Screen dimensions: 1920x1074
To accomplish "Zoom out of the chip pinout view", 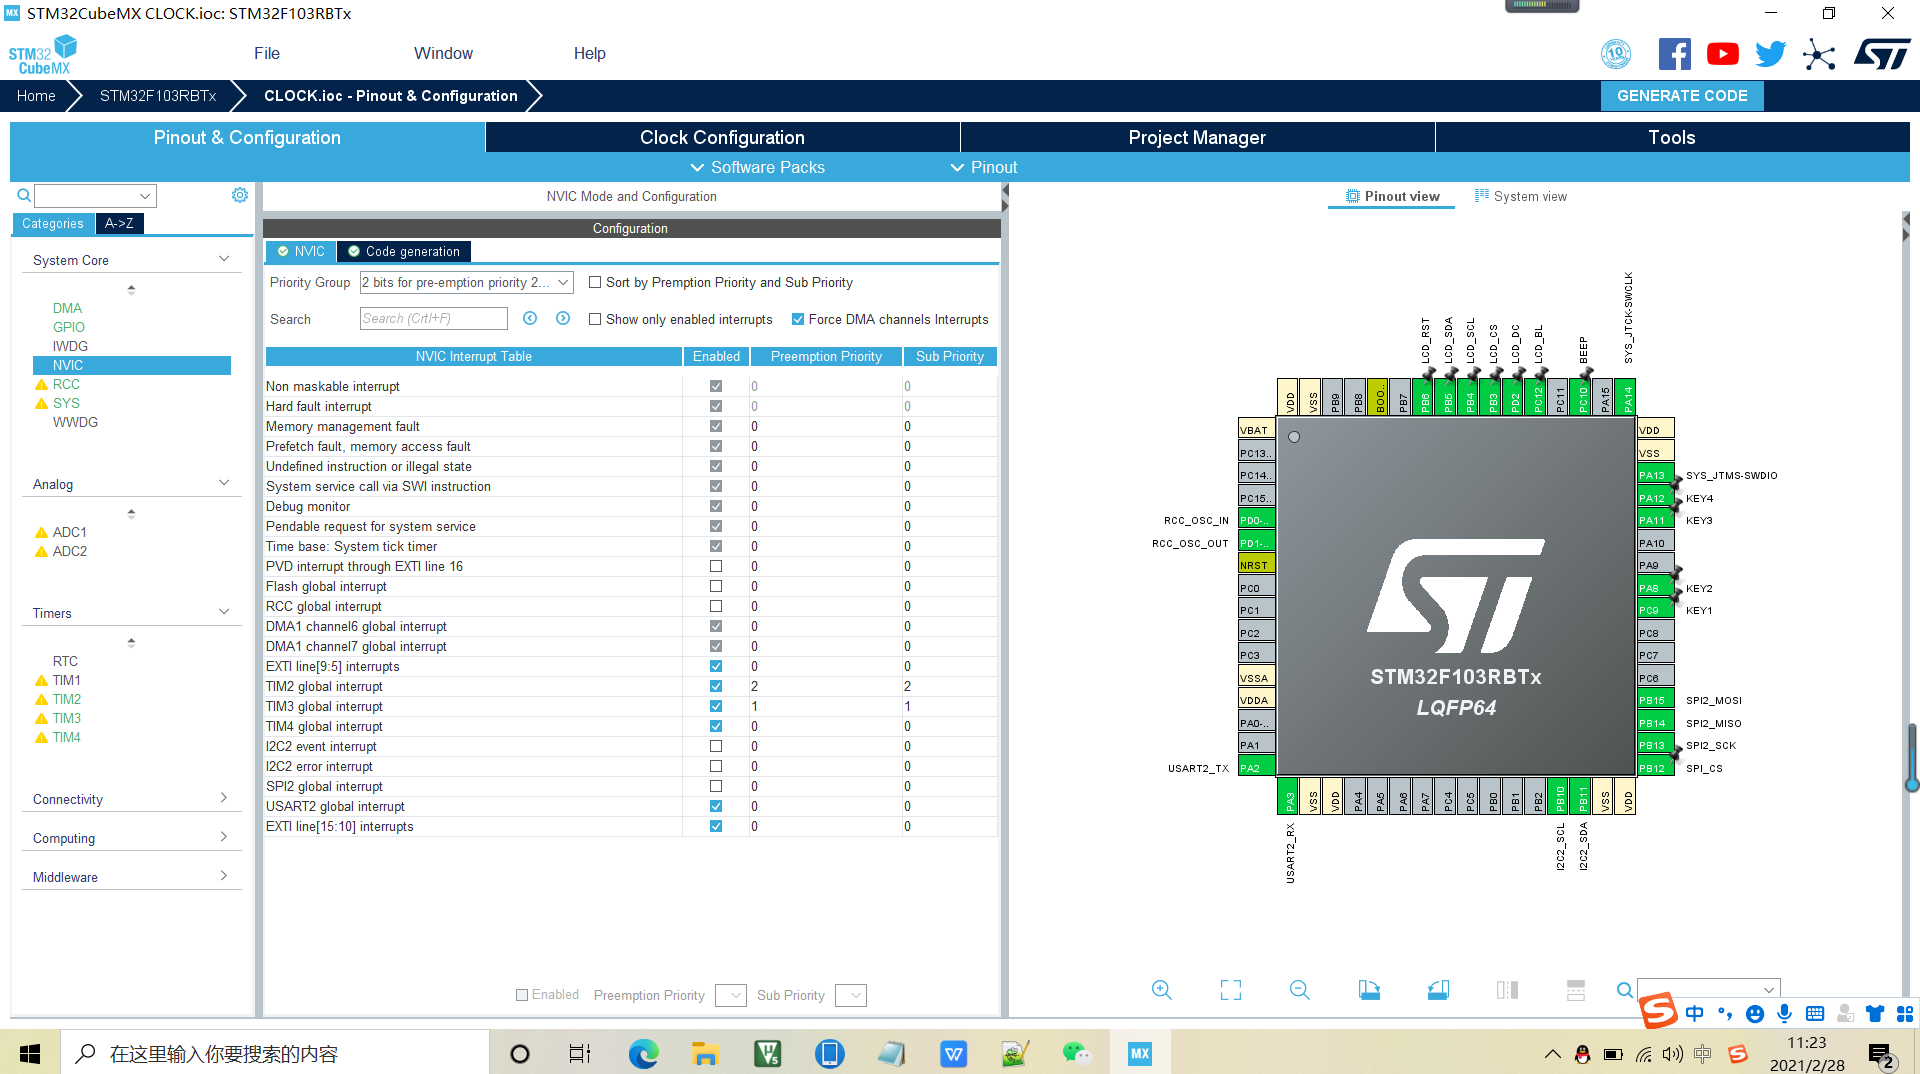I will tap(1299, 990).
